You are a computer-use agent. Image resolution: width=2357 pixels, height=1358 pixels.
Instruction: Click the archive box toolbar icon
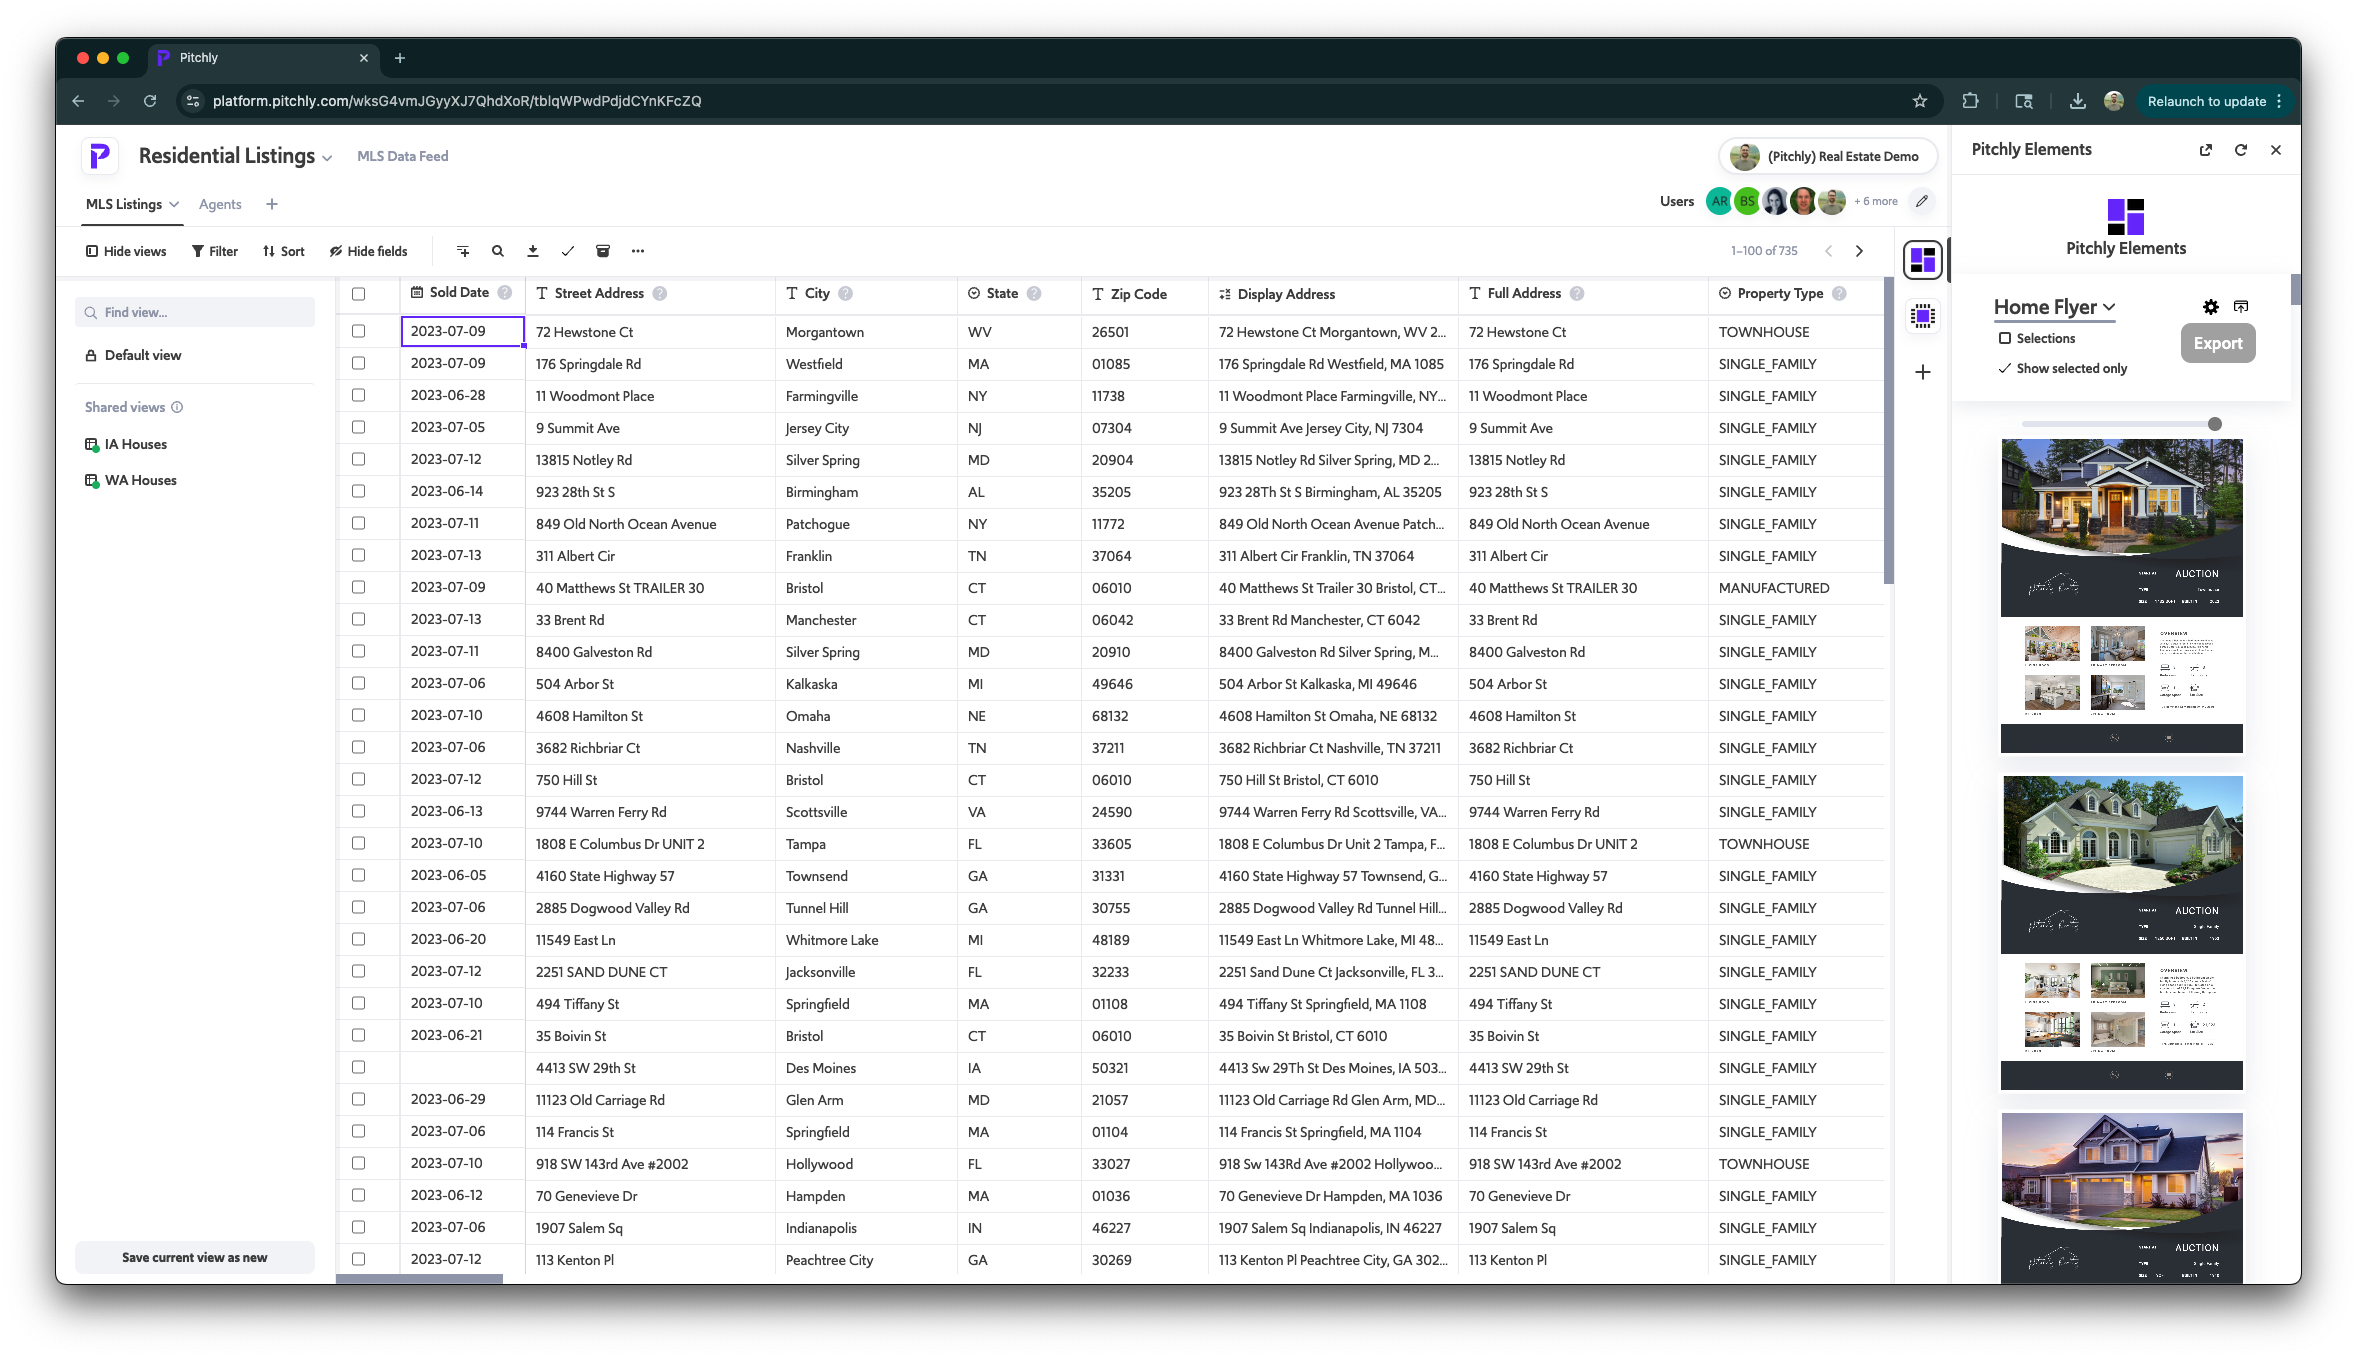(603, 251)
